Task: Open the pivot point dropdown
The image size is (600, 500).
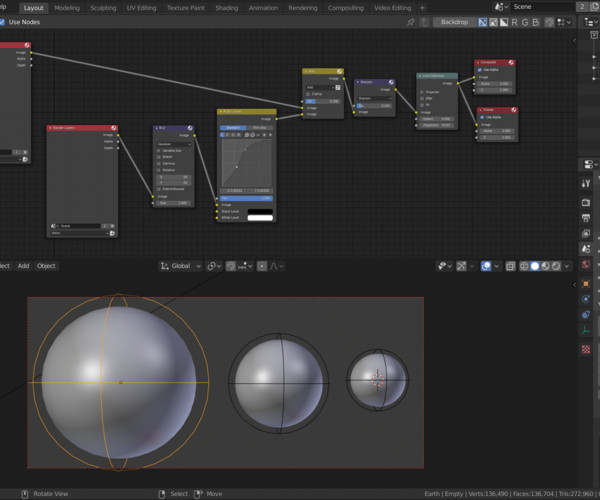Action: tap(214, 266)
